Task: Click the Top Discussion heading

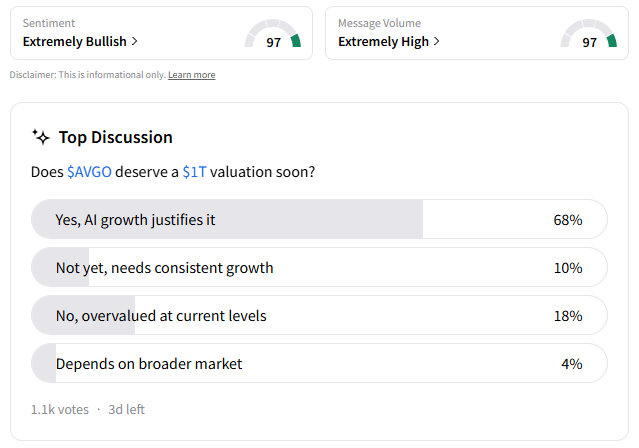Action: (115, 137)
